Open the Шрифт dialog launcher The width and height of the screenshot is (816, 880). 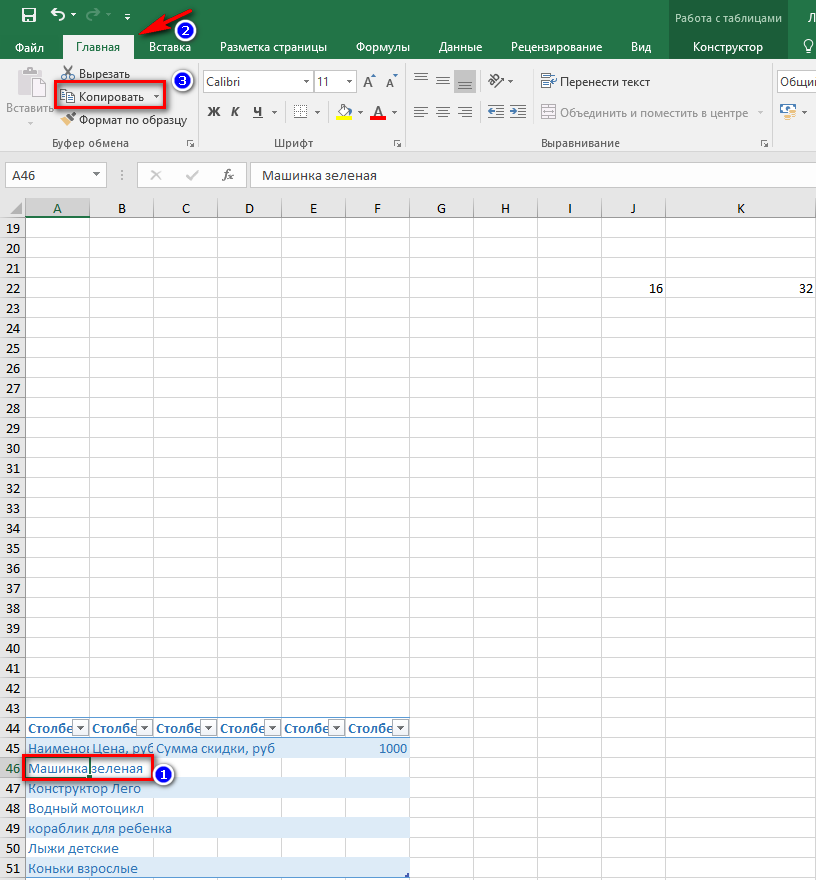pos(397,144)
